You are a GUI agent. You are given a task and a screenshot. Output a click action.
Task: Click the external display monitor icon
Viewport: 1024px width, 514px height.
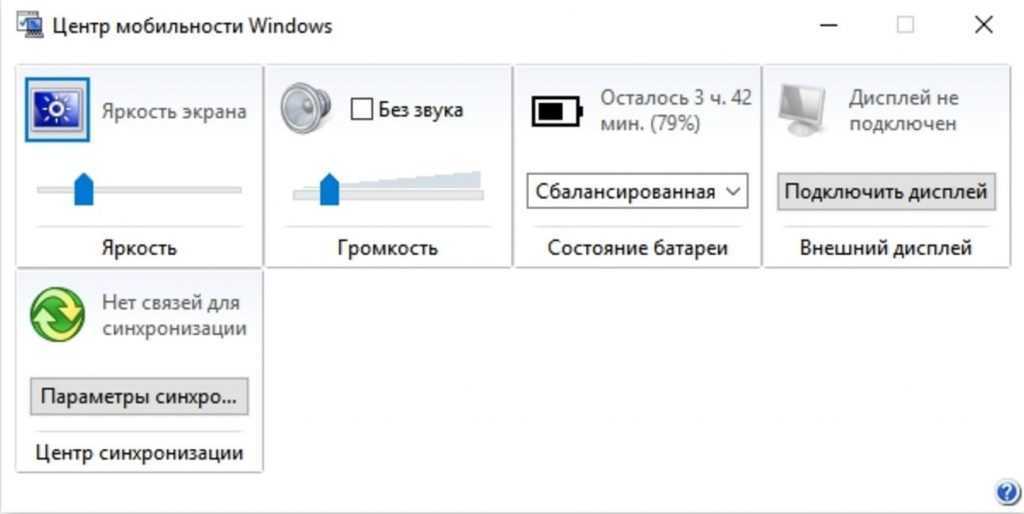click(x=803, y=109)
